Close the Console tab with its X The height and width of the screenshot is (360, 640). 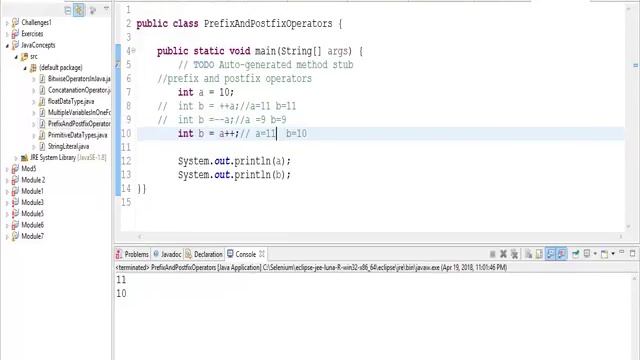(262, 254)
